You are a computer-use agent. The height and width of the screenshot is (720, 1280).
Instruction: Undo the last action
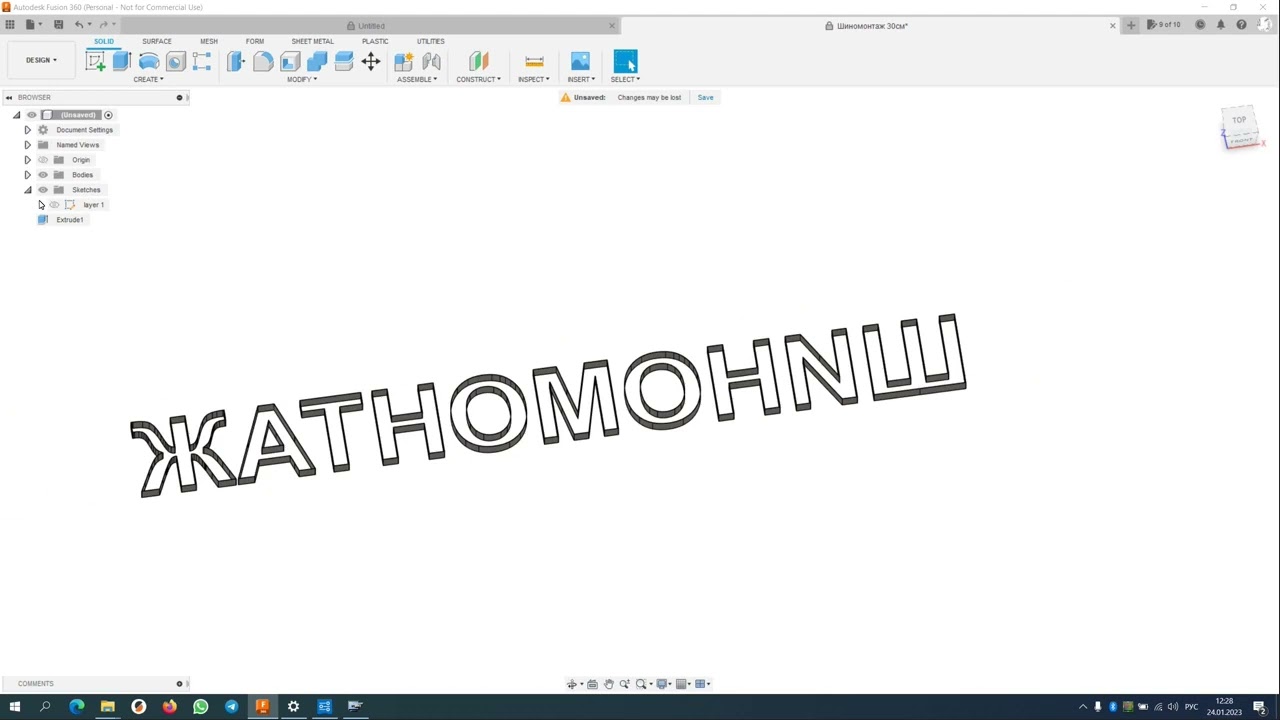(79, 25)
